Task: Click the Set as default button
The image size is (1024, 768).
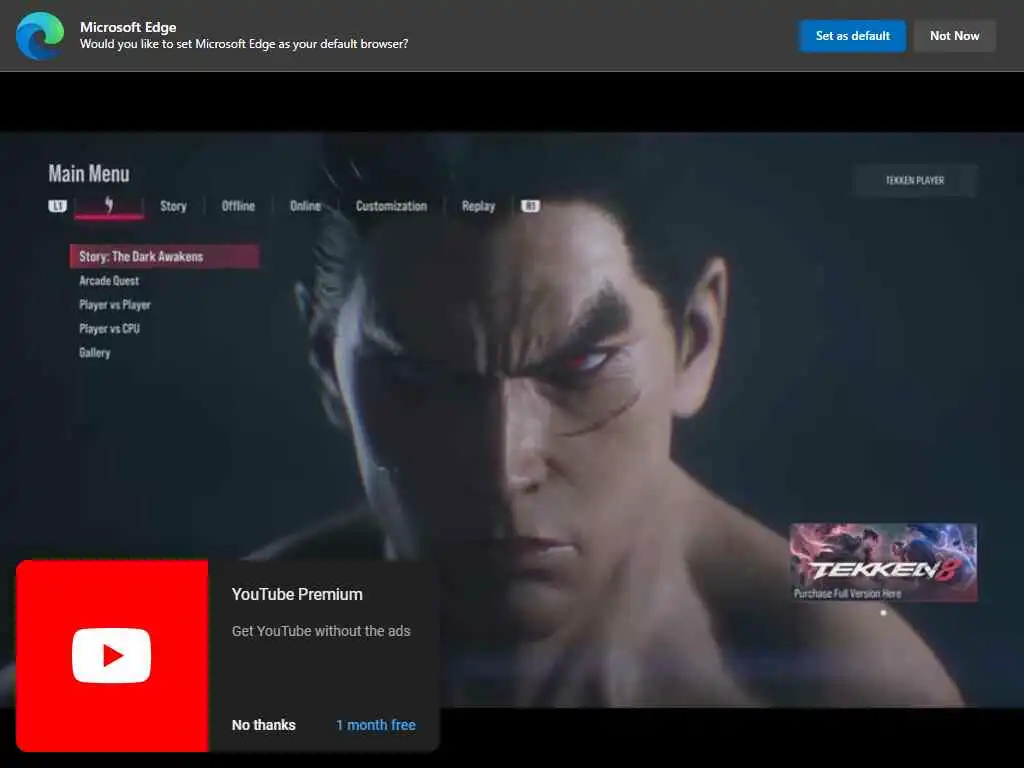Action: pyautogui.click(x=852, y=36)
